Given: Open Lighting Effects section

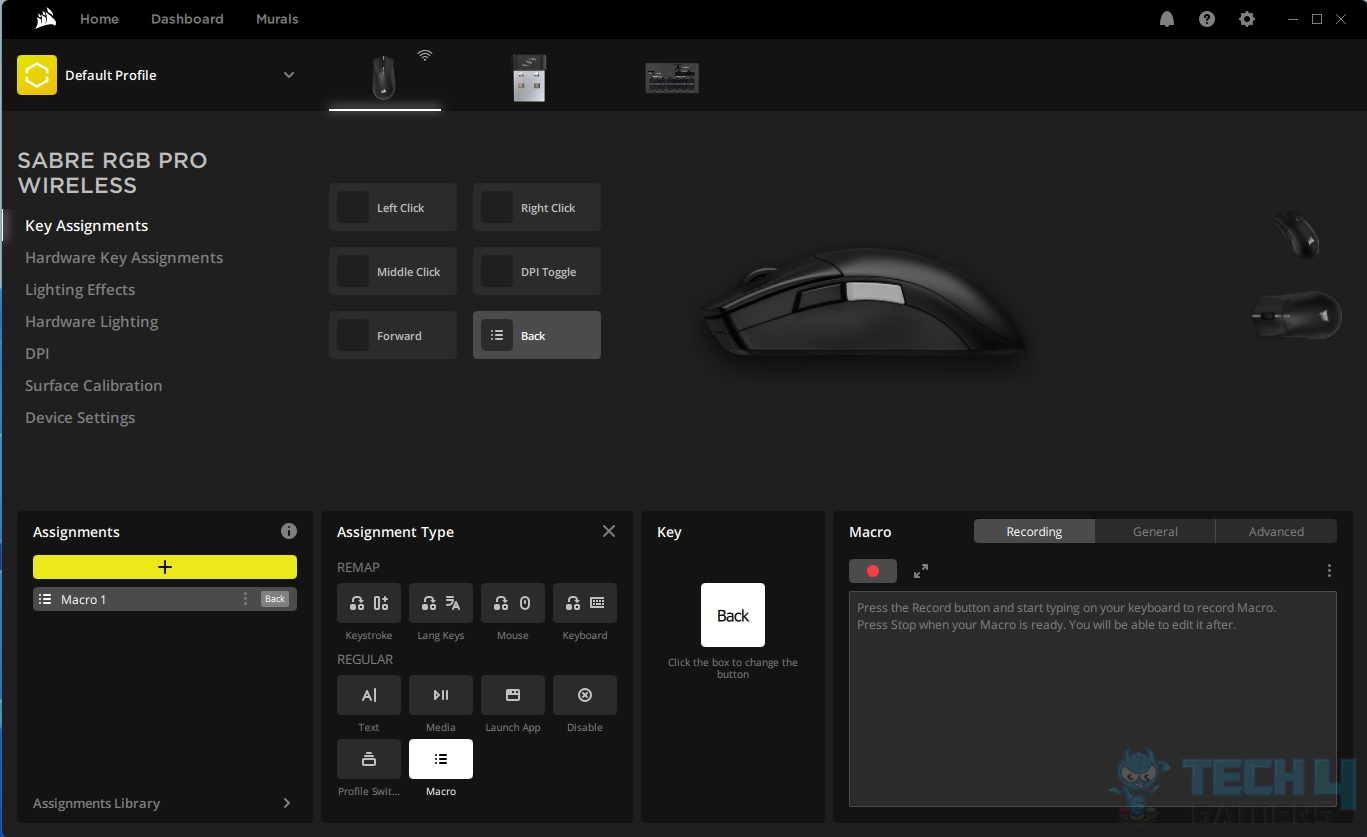Looking at the screenshot, I should click(80, 290).
